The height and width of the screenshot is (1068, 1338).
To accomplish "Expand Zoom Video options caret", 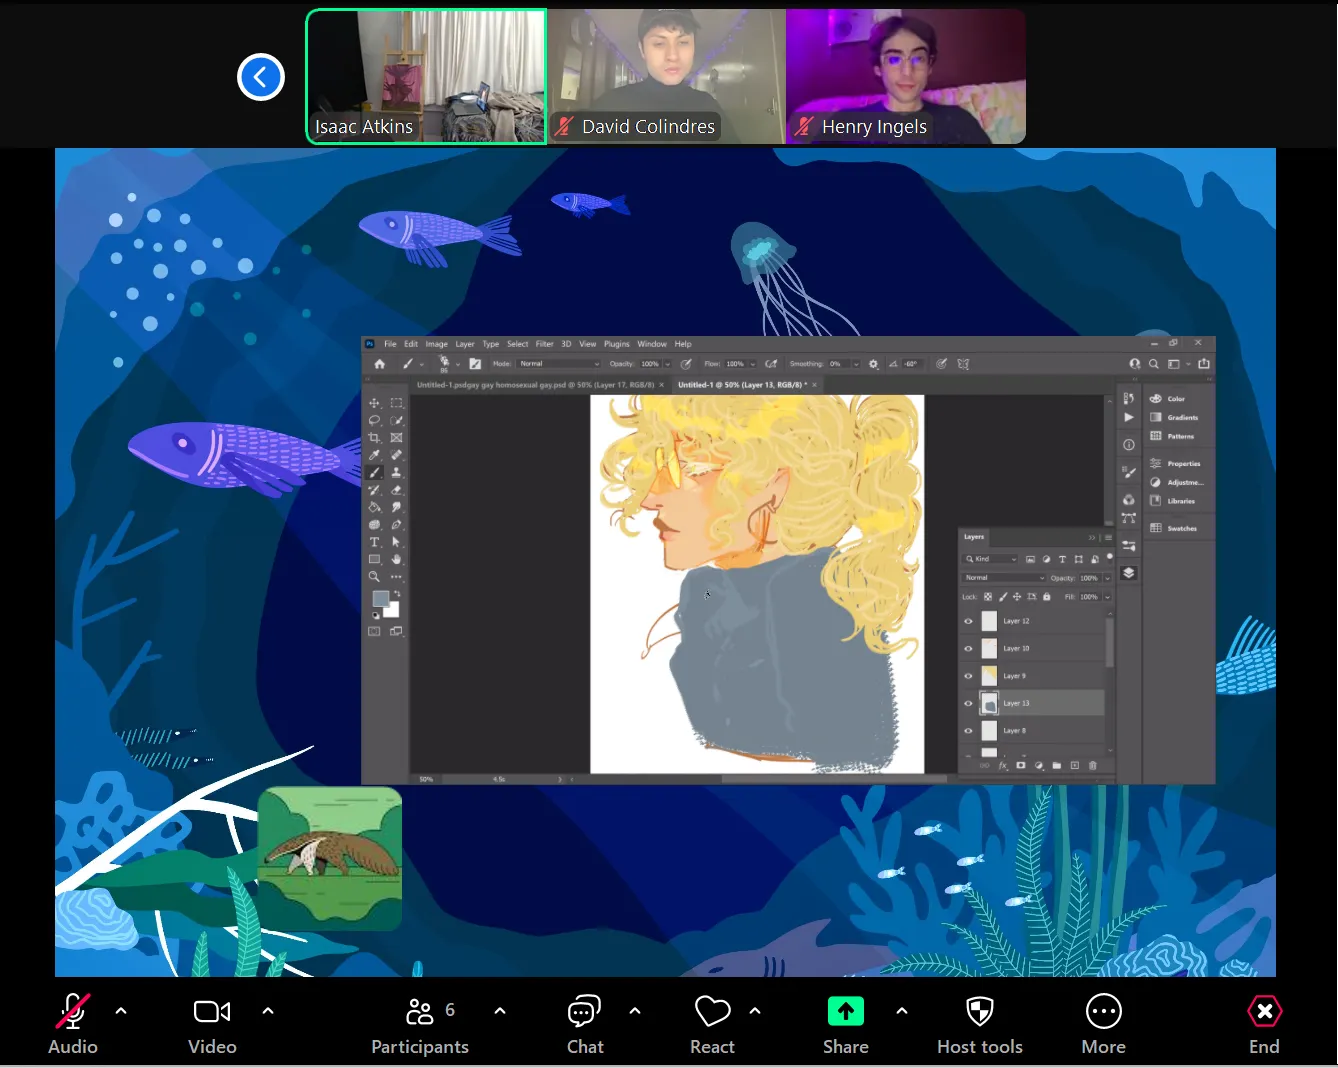I will click(x=268, y=1011).
